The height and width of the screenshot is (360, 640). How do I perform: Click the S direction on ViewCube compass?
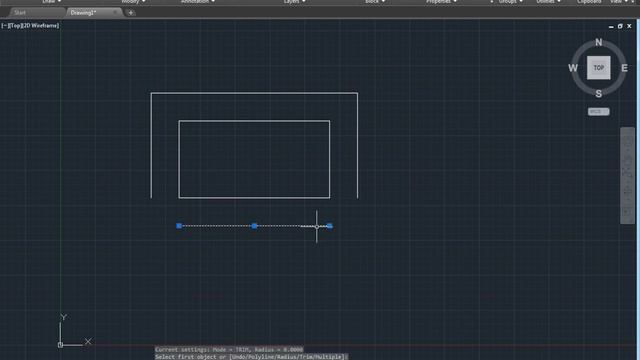[598, 94]
